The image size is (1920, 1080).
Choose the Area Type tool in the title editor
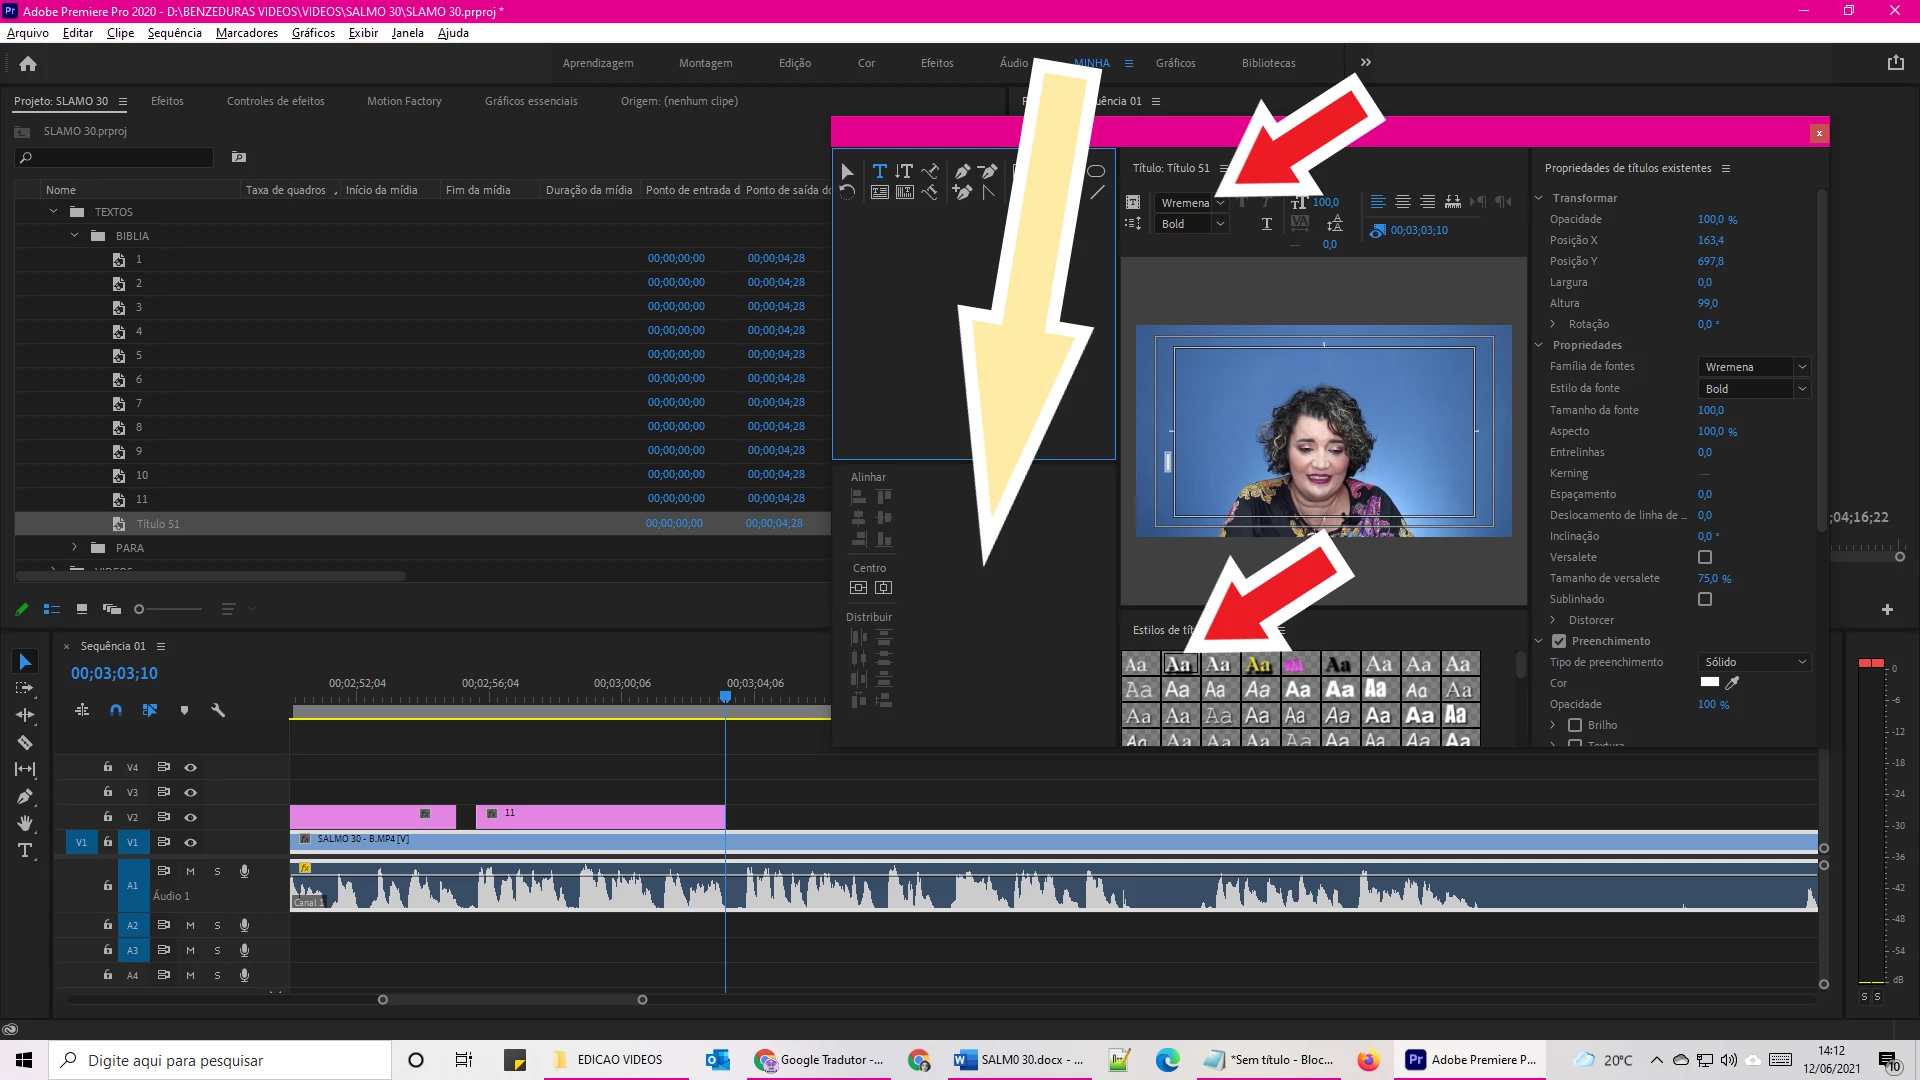(880, 192)
